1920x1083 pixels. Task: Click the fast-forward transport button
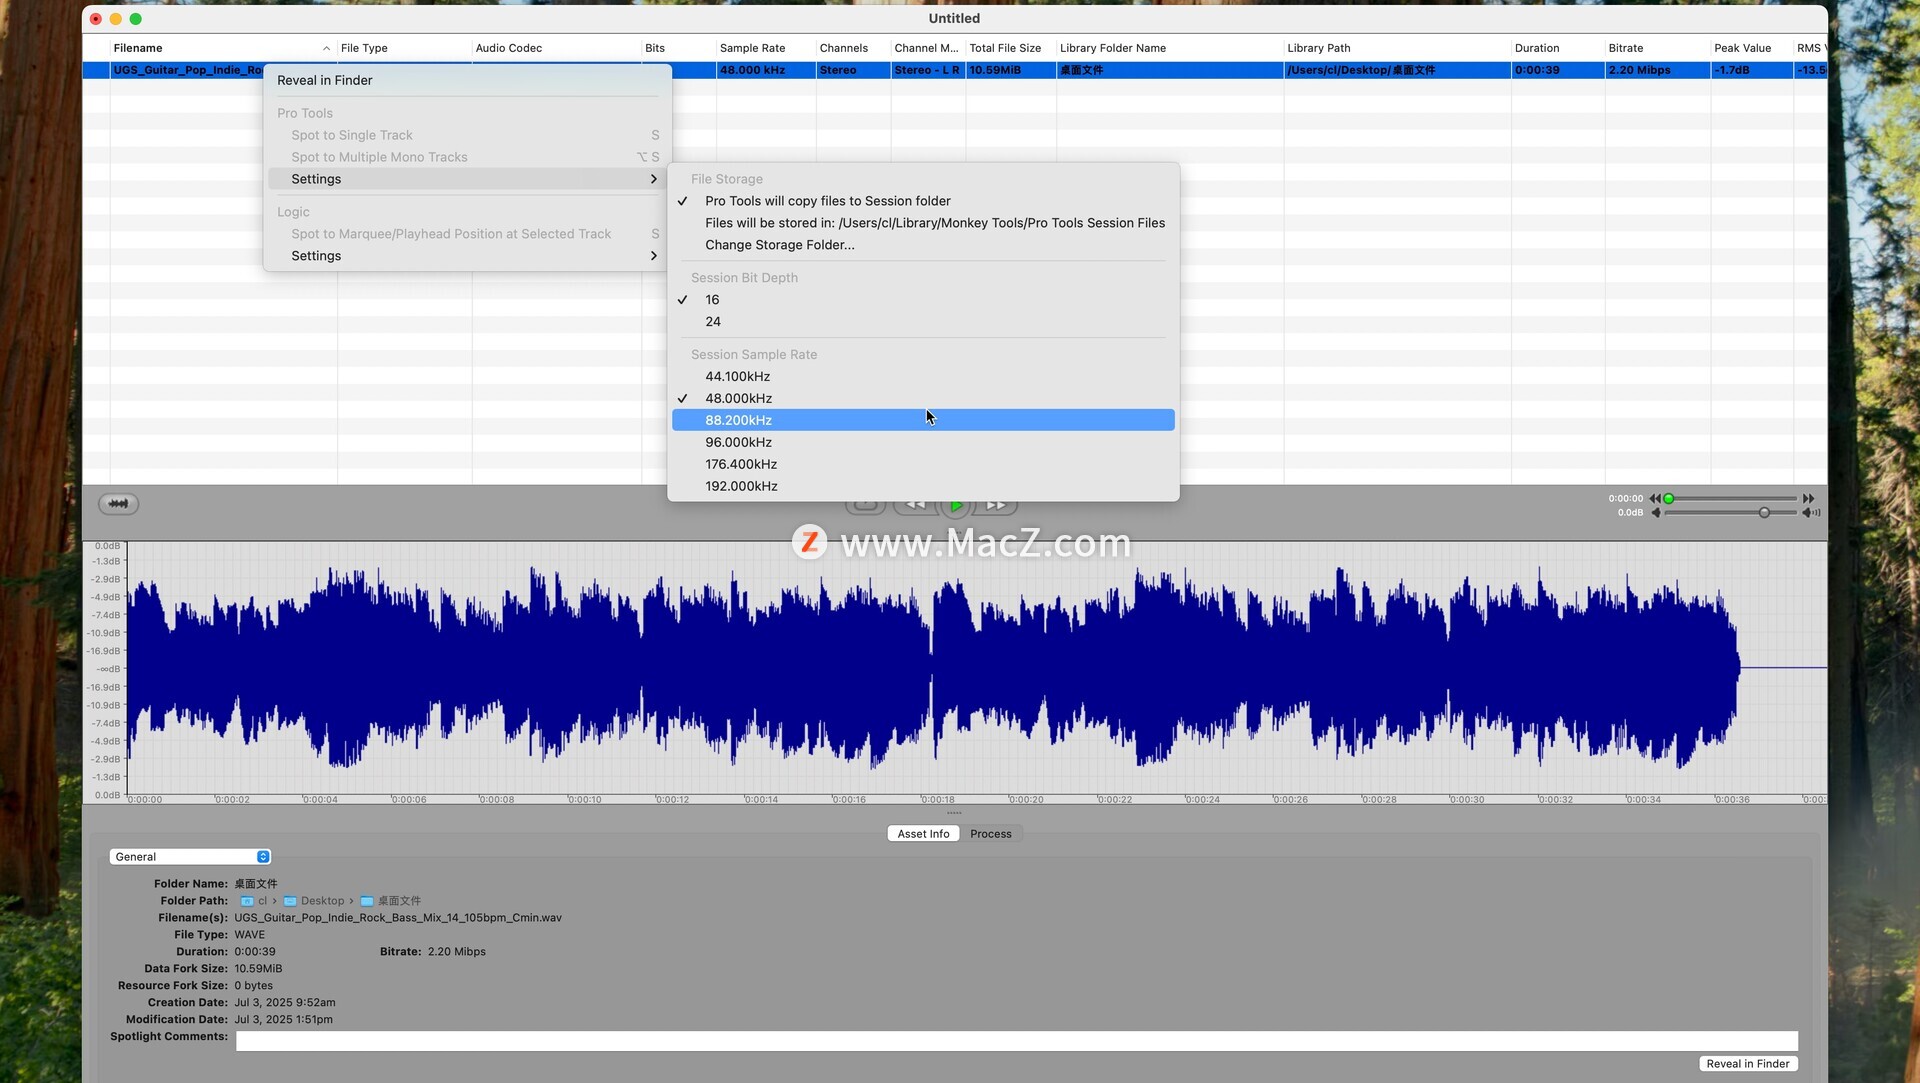[x=996, y=507]
